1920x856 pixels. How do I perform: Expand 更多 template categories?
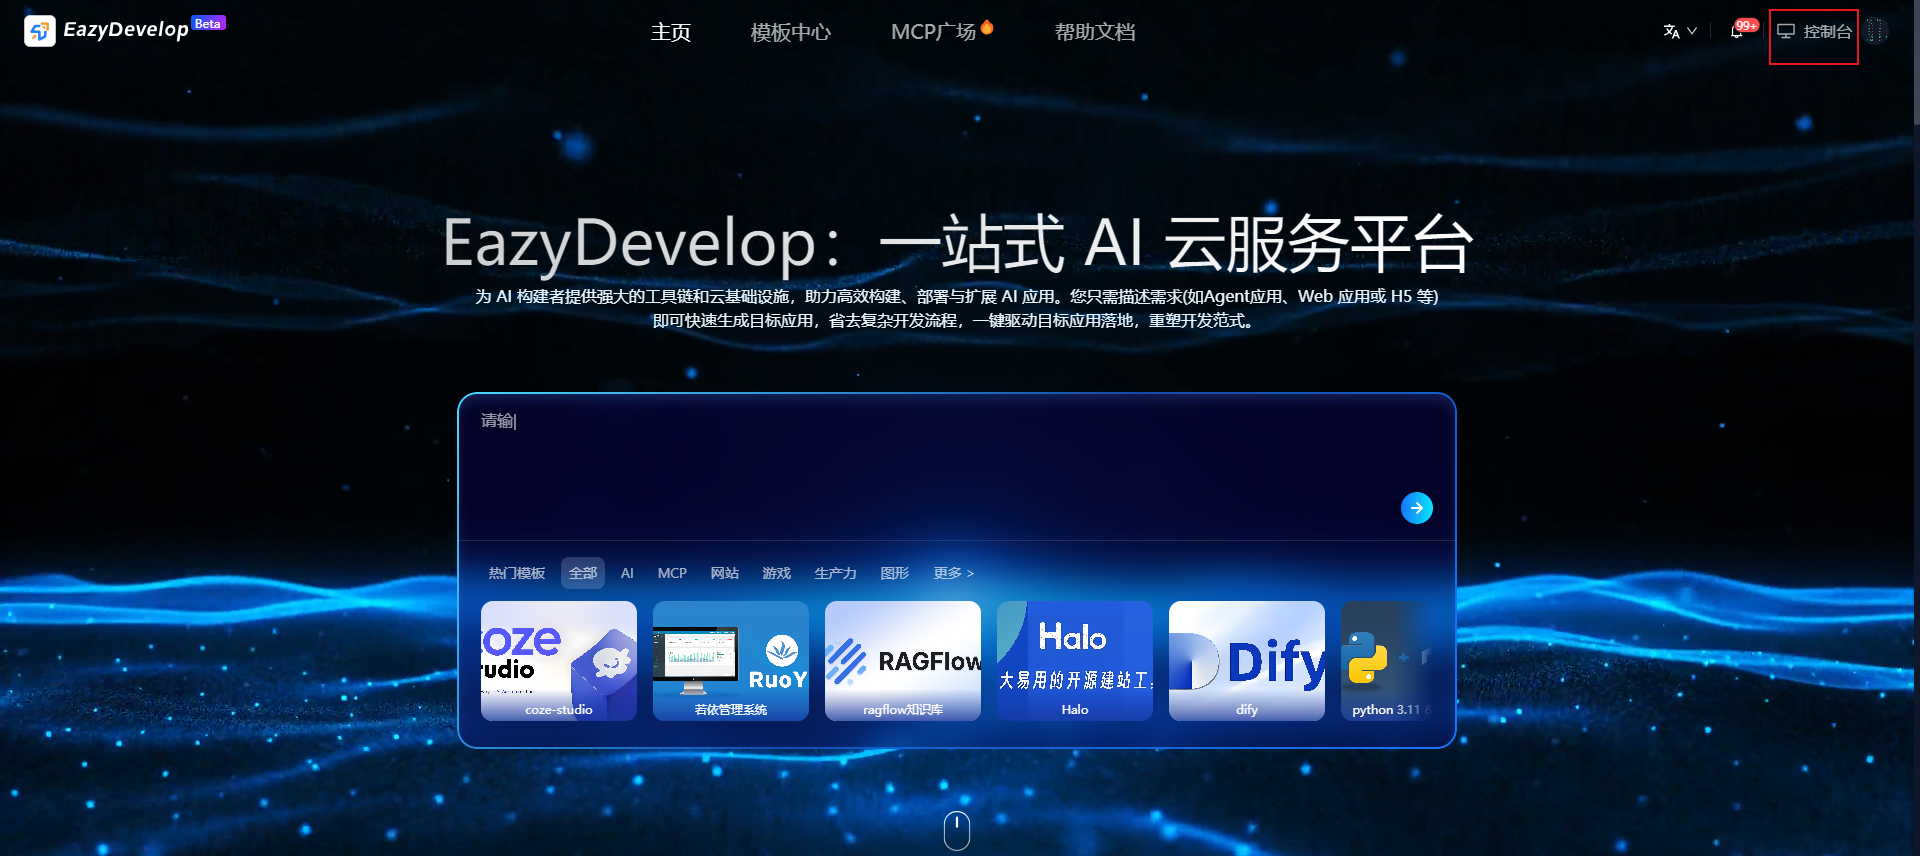point(953,573)
